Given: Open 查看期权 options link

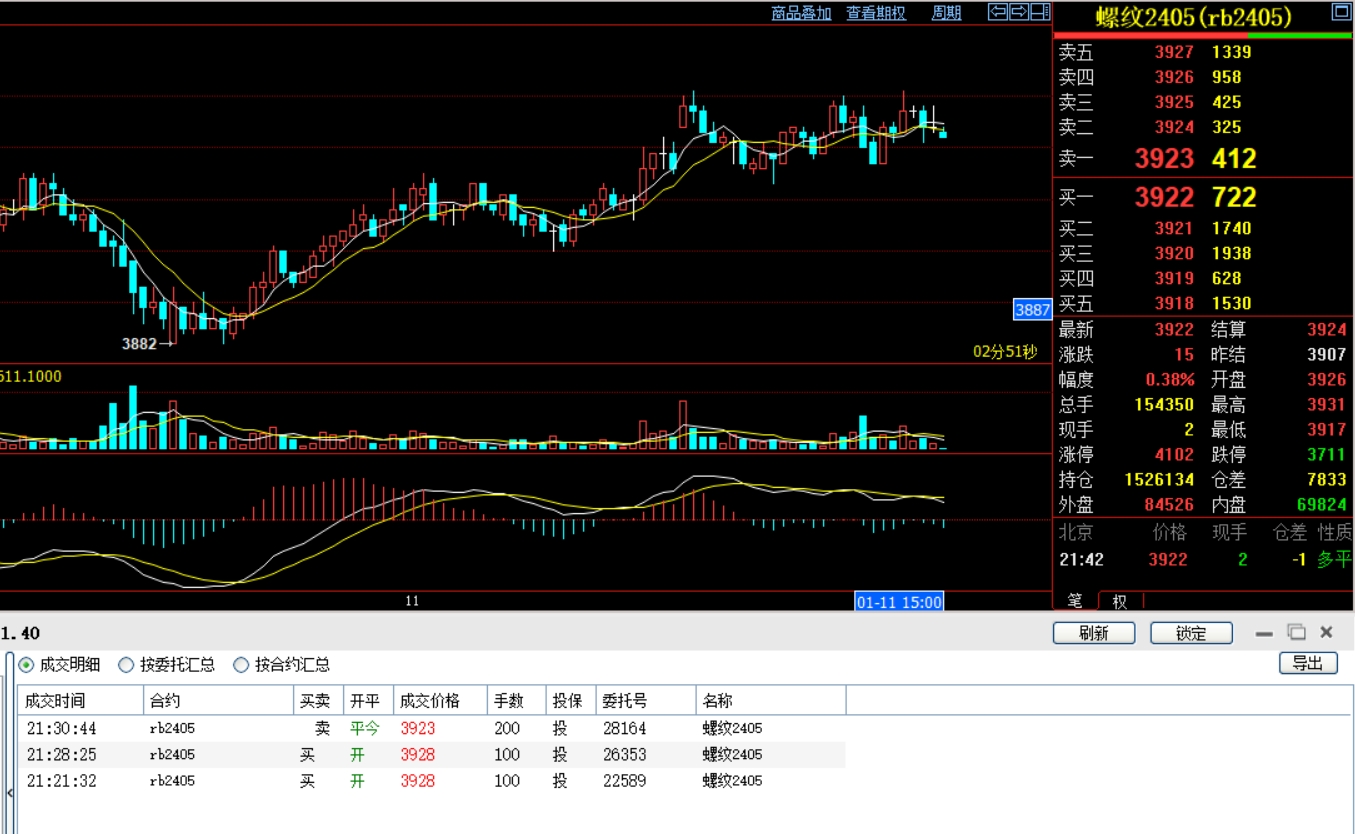Looking at the screenshot, I should coord(876,13).
